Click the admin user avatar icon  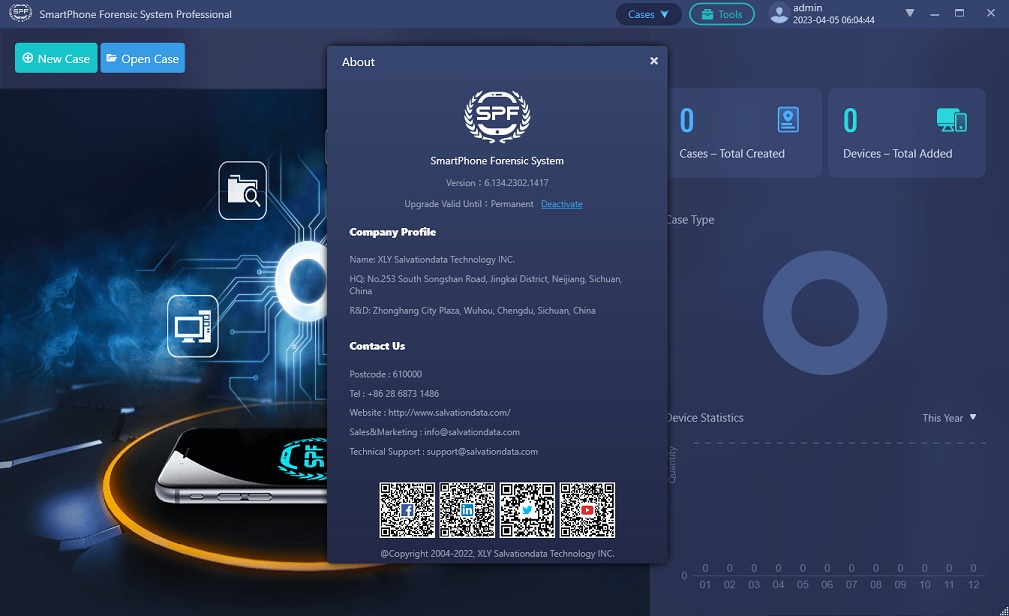coord(779,14)
